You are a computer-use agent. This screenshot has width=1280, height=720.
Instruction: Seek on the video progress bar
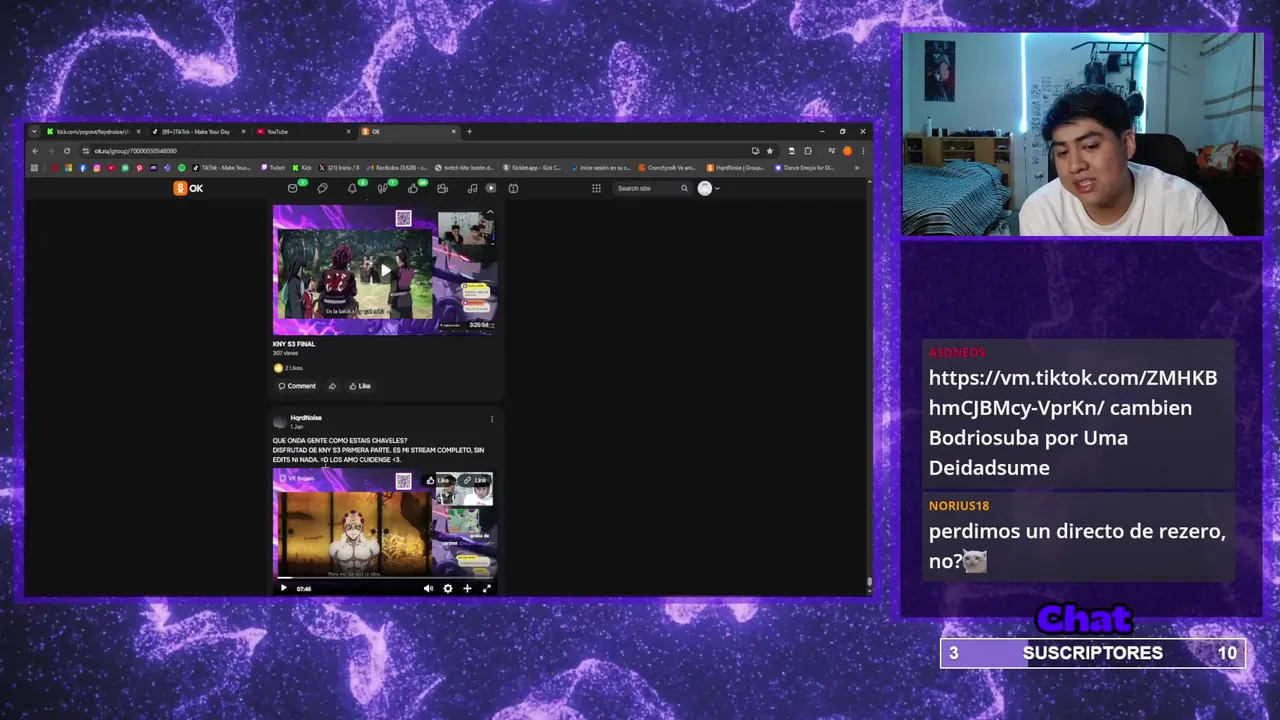click(x=385, y=578)
